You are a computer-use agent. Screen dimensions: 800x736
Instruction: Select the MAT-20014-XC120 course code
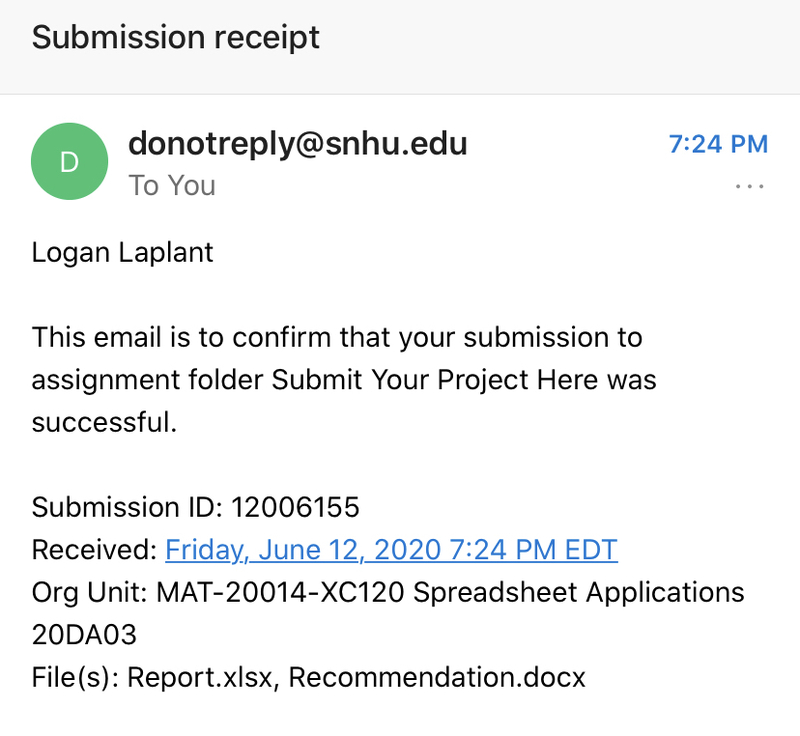pos(280,593)
